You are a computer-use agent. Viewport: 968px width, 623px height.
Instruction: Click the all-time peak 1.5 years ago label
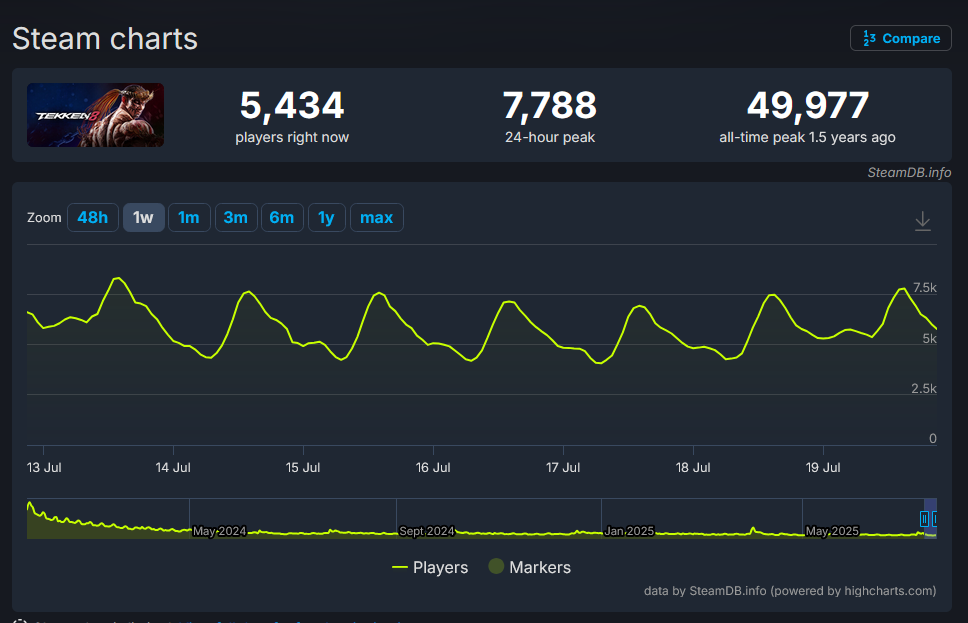coord(807,137)
